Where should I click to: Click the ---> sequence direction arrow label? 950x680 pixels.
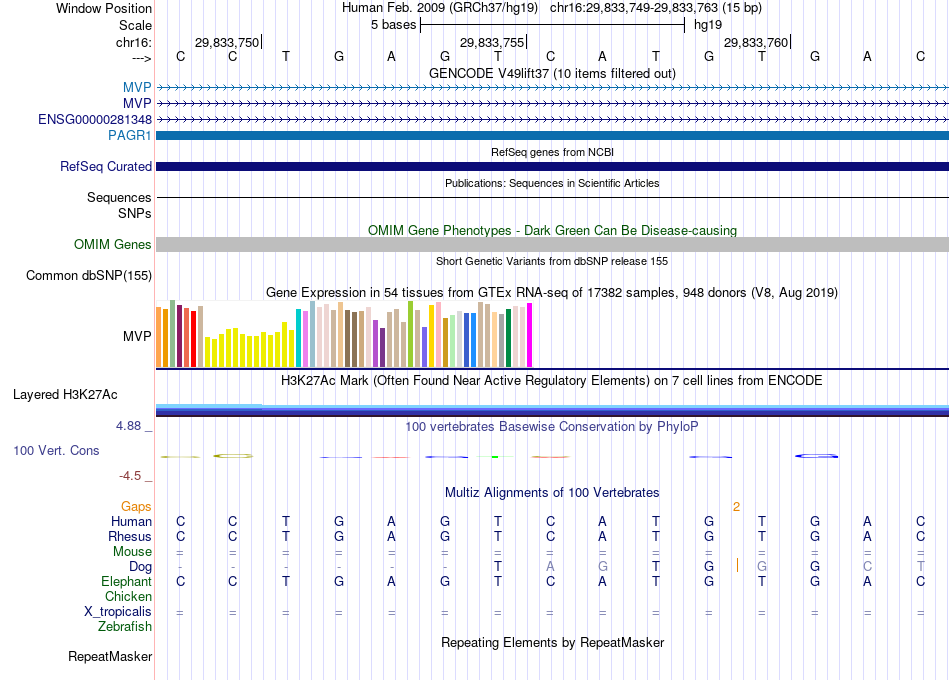coord(142,58)
